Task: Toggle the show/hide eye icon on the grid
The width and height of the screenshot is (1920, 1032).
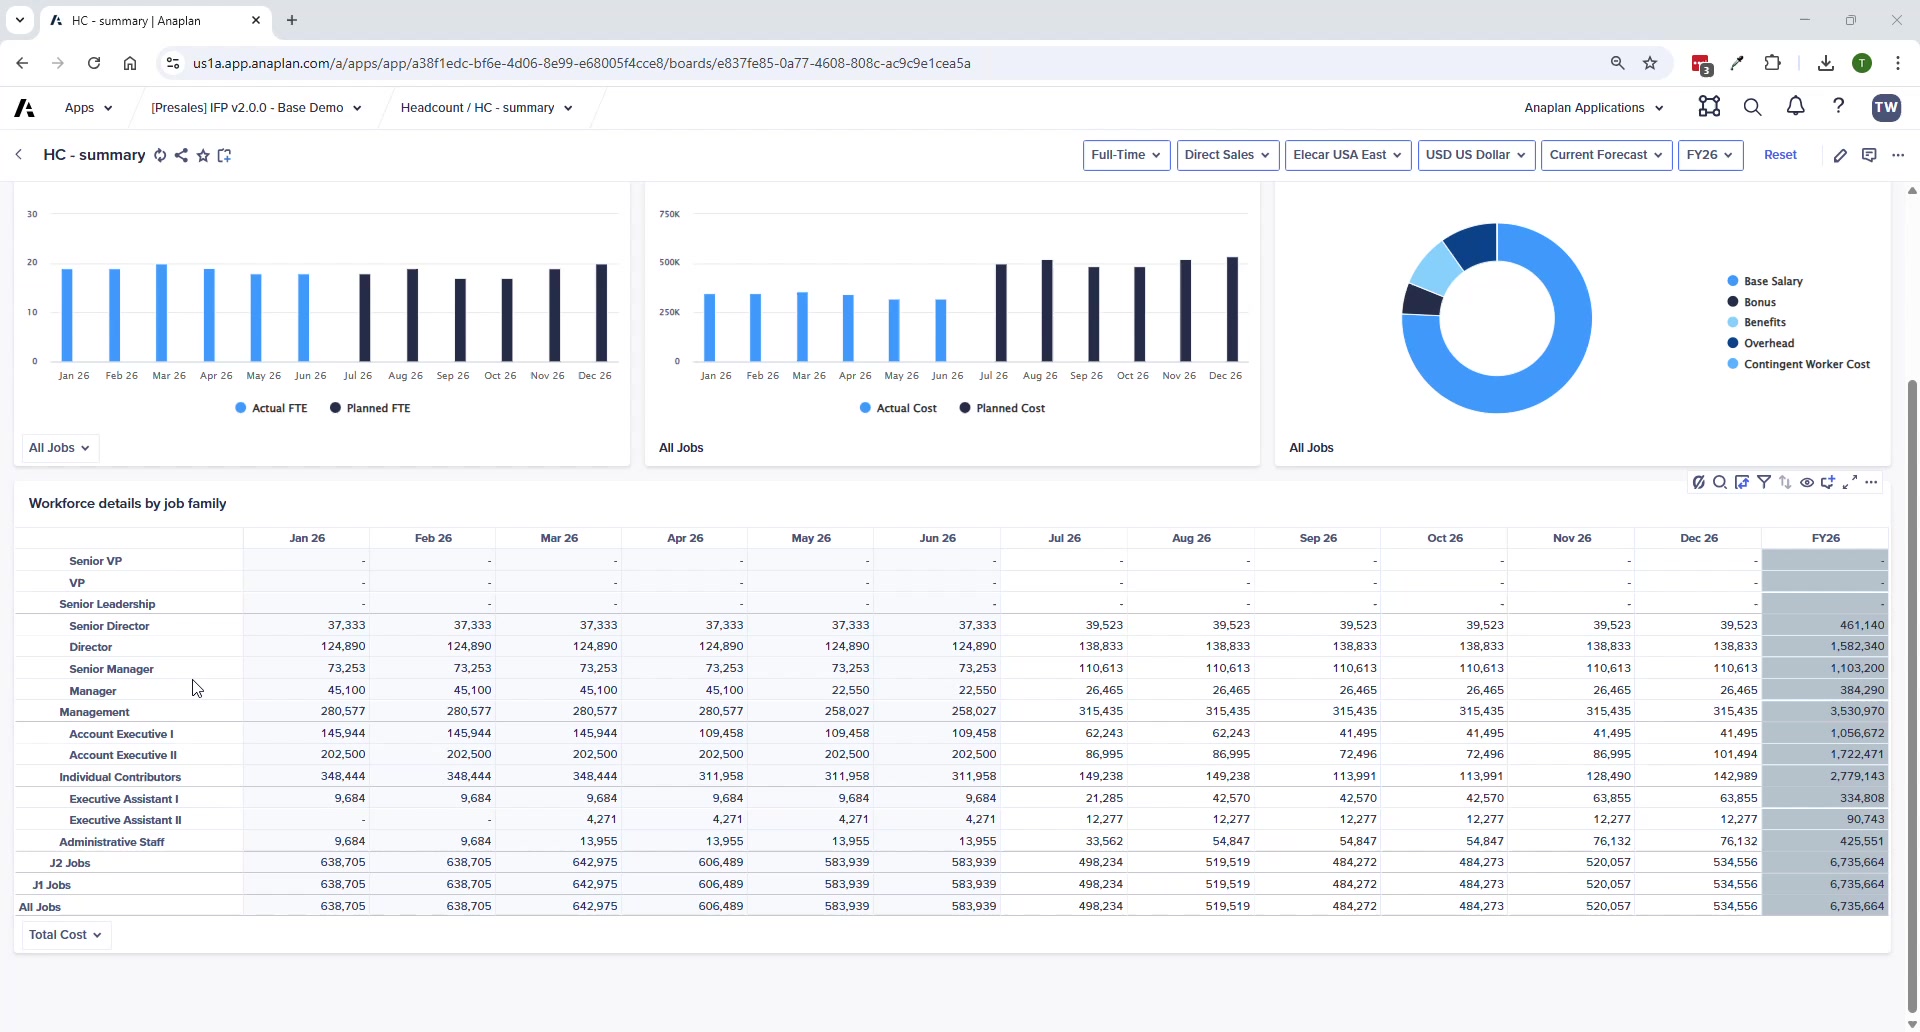Action: 1807,483
